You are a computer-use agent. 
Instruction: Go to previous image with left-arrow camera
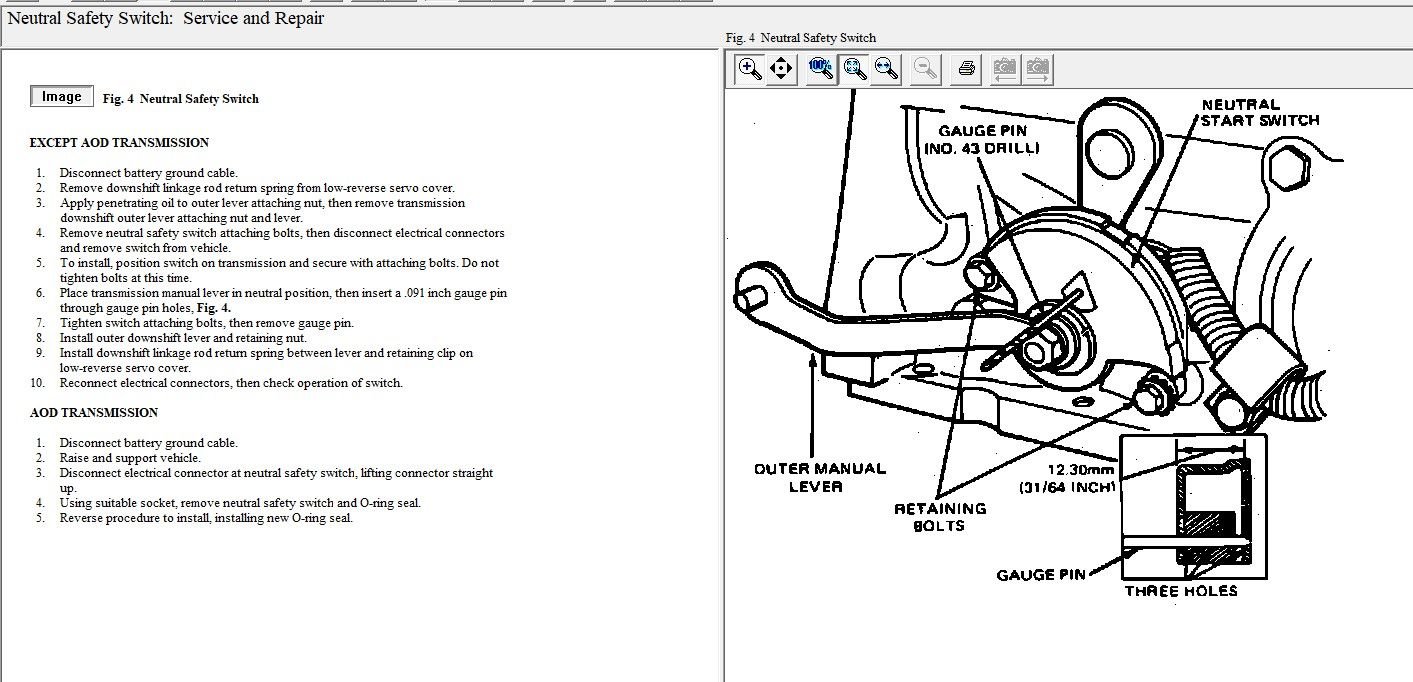coord(1005,68)
